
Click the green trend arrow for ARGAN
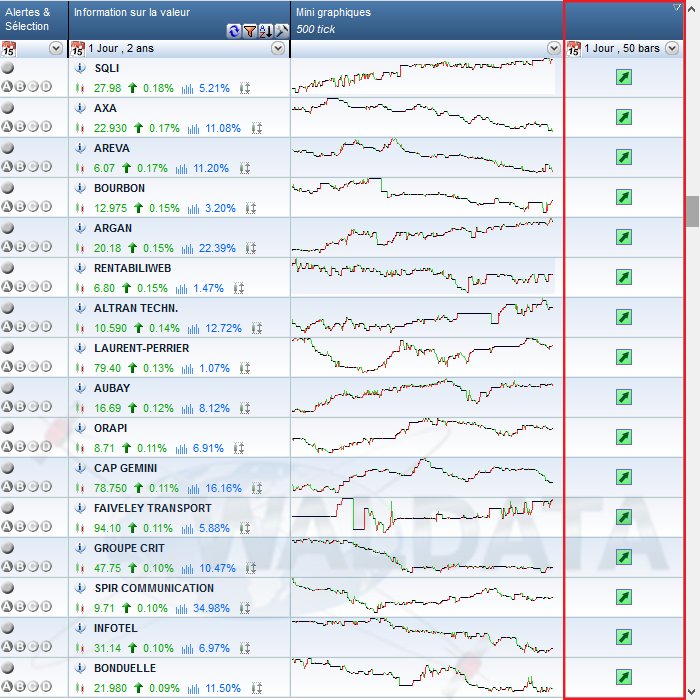(x=624, y=237)
